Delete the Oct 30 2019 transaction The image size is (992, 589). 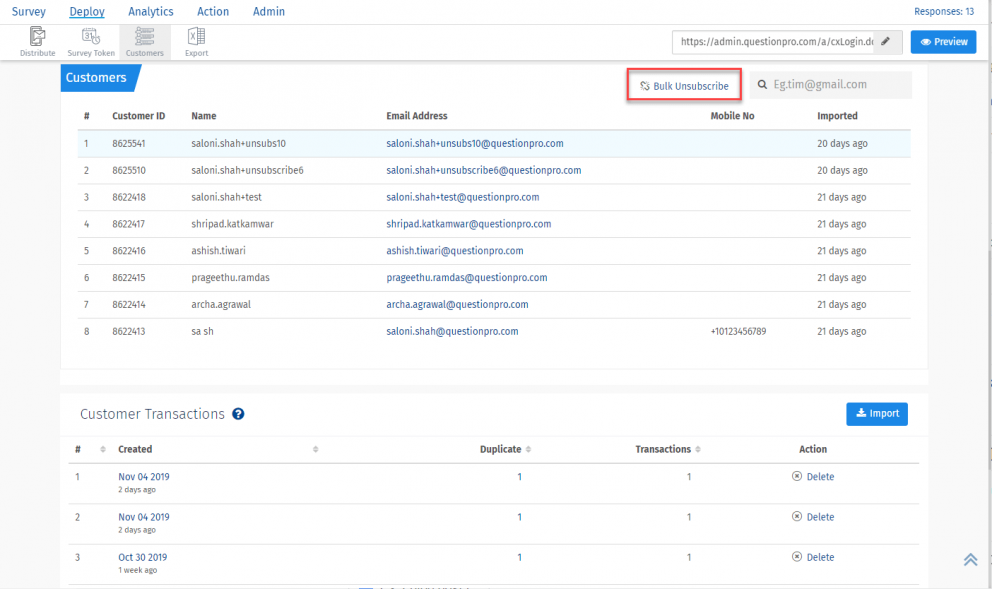coord(813,557)
